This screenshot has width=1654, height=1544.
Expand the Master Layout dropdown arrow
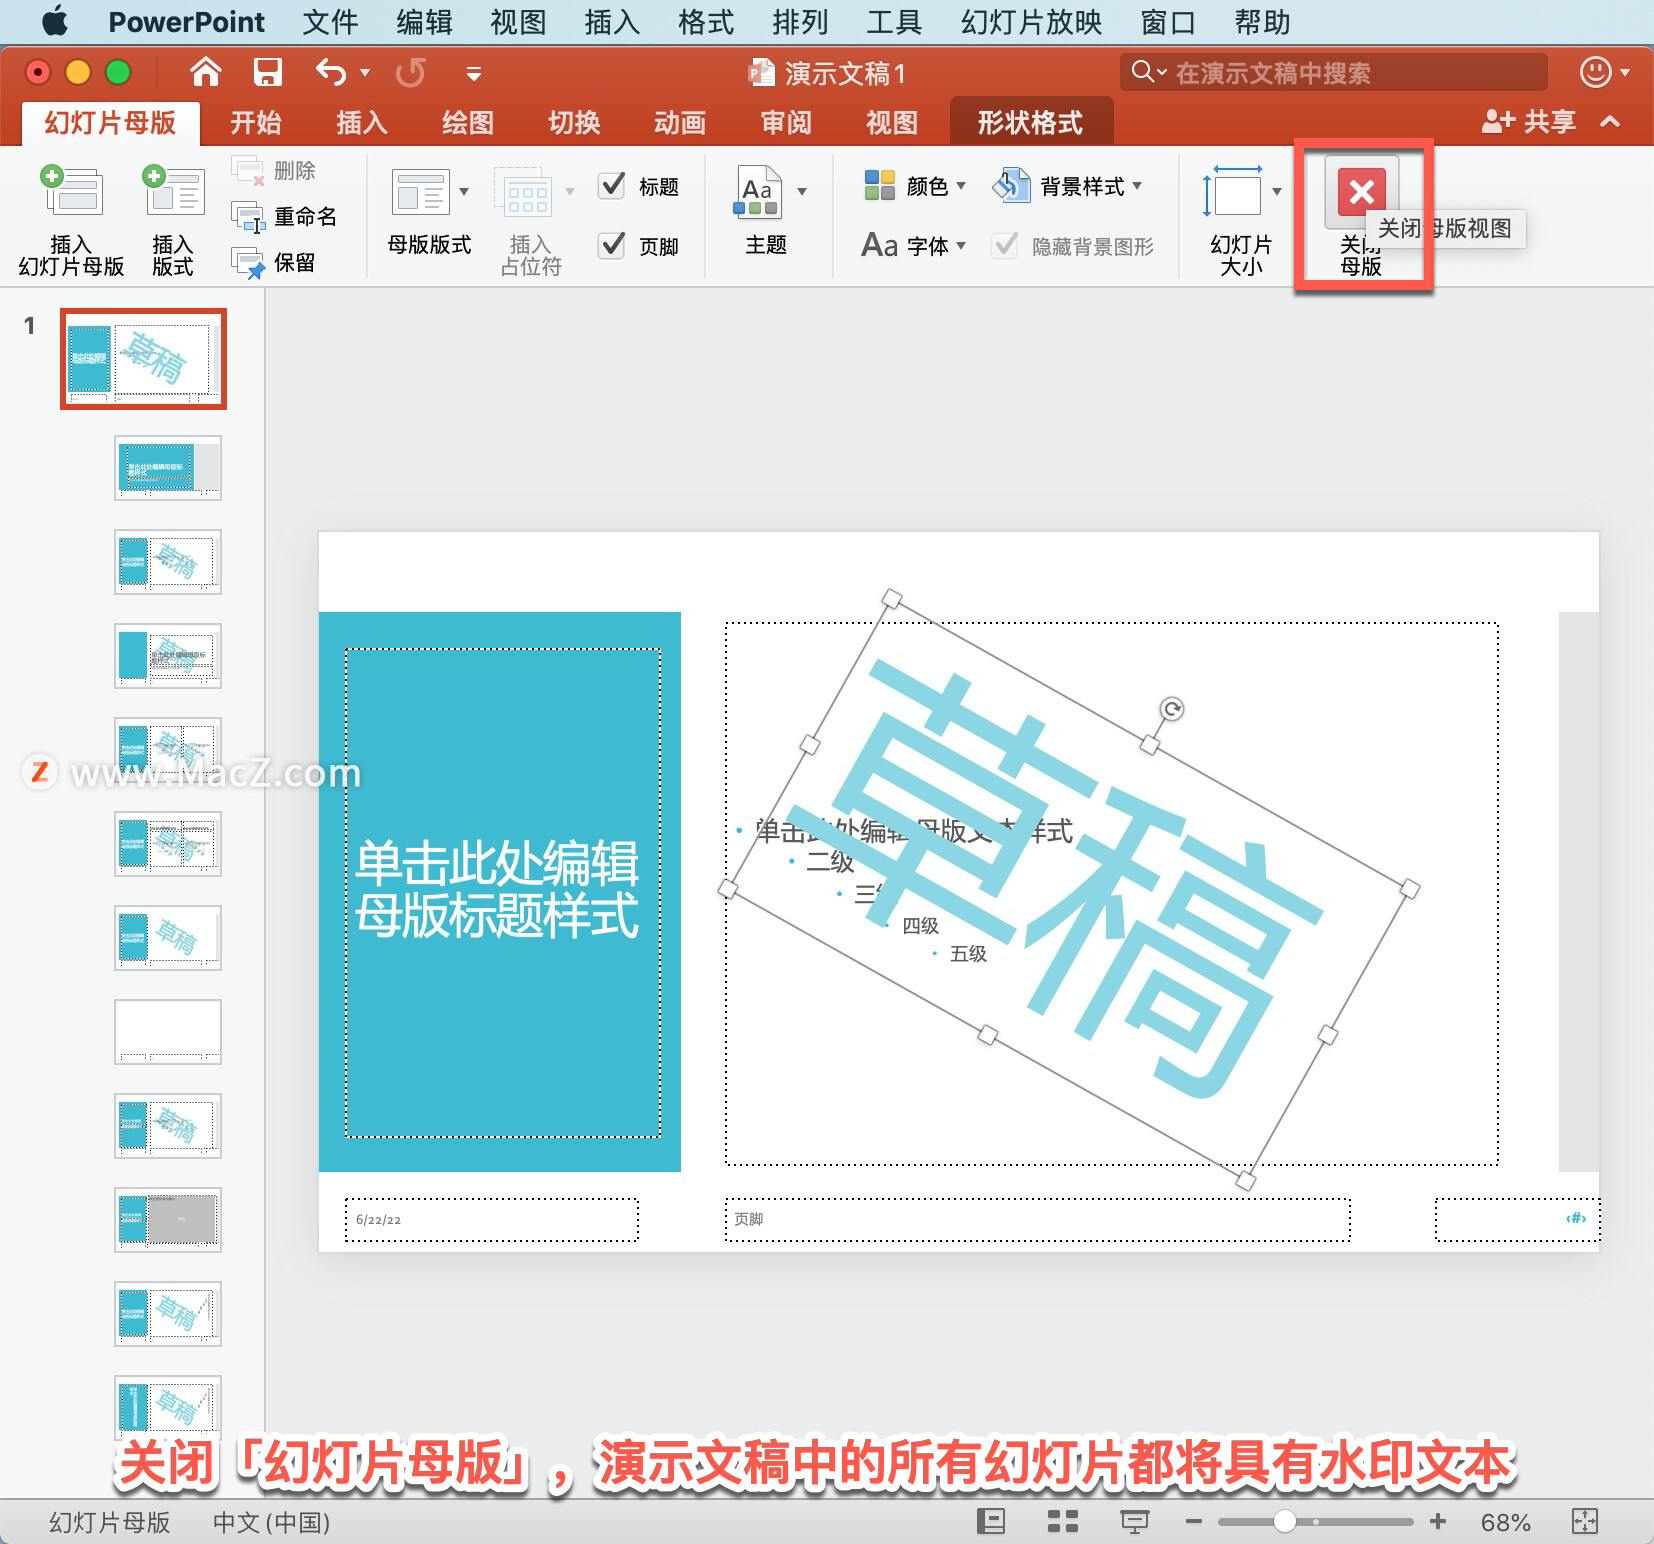[464, 191]
